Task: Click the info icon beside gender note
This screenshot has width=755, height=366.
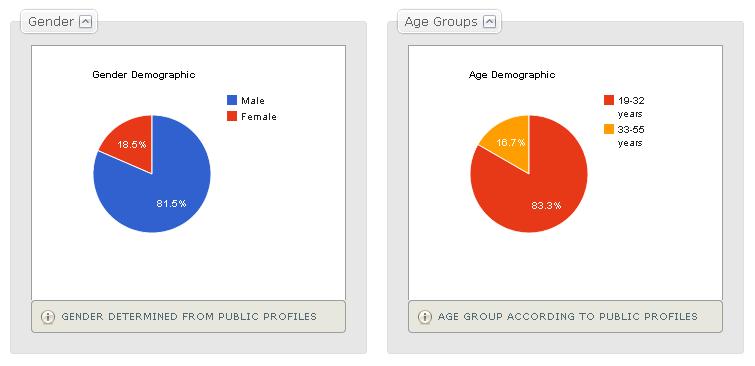Action: (x=48, y=317)
